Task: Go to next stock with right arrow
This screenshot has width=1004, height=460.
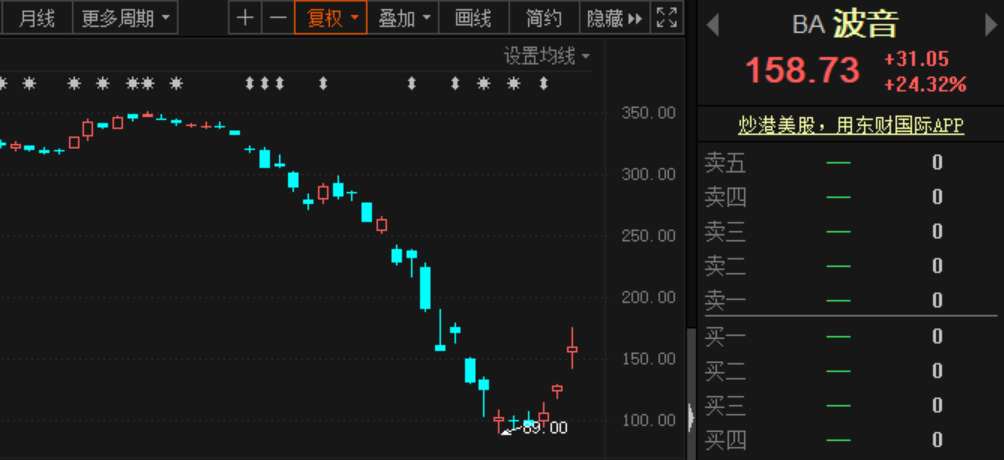Action: coord(991,26)
